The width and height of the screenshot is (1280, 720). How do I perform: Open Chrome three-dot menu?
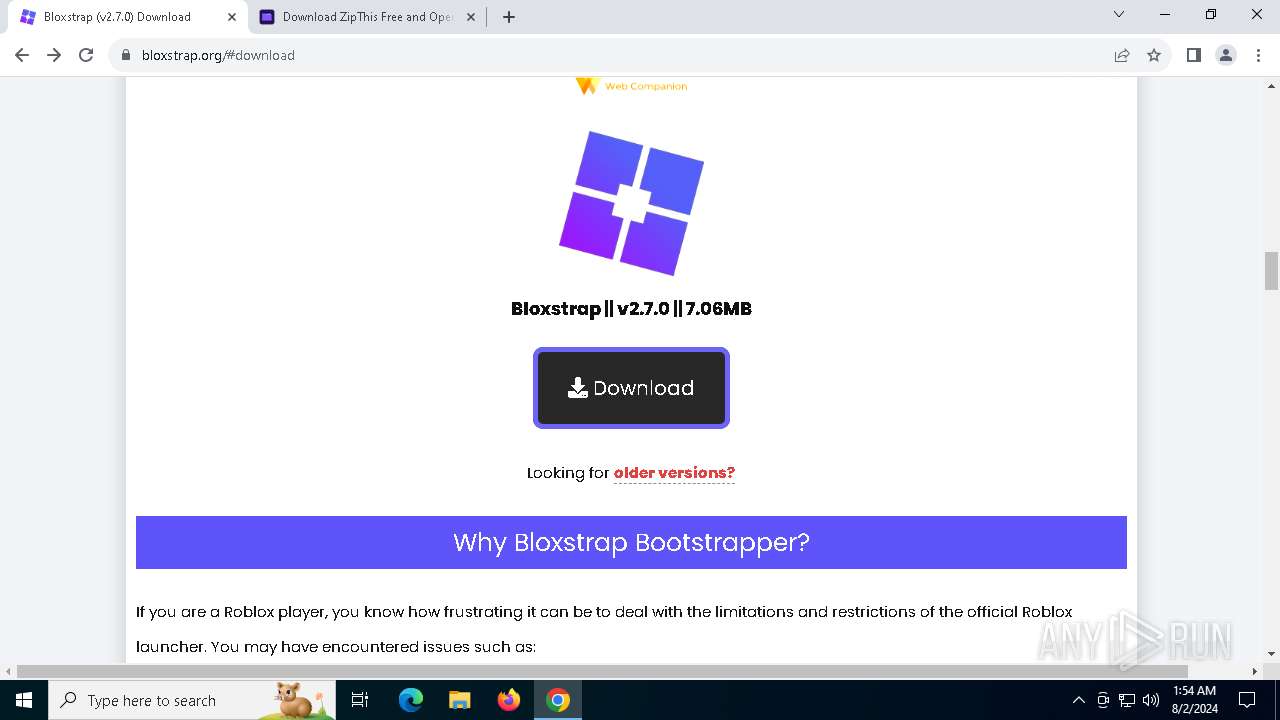pyautogui.click(x=1258, y=55)
